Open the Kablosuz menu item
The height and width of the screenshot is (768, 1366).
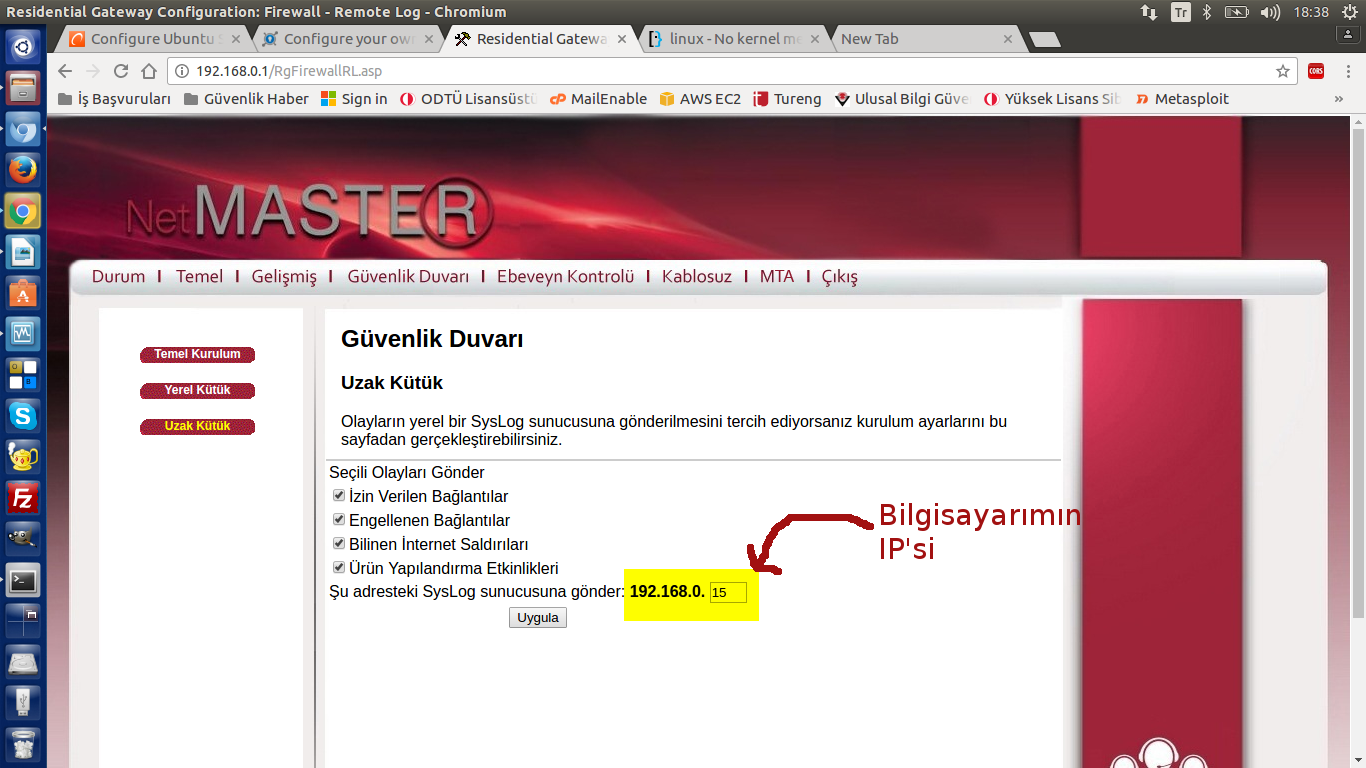[x=696, y=276]
